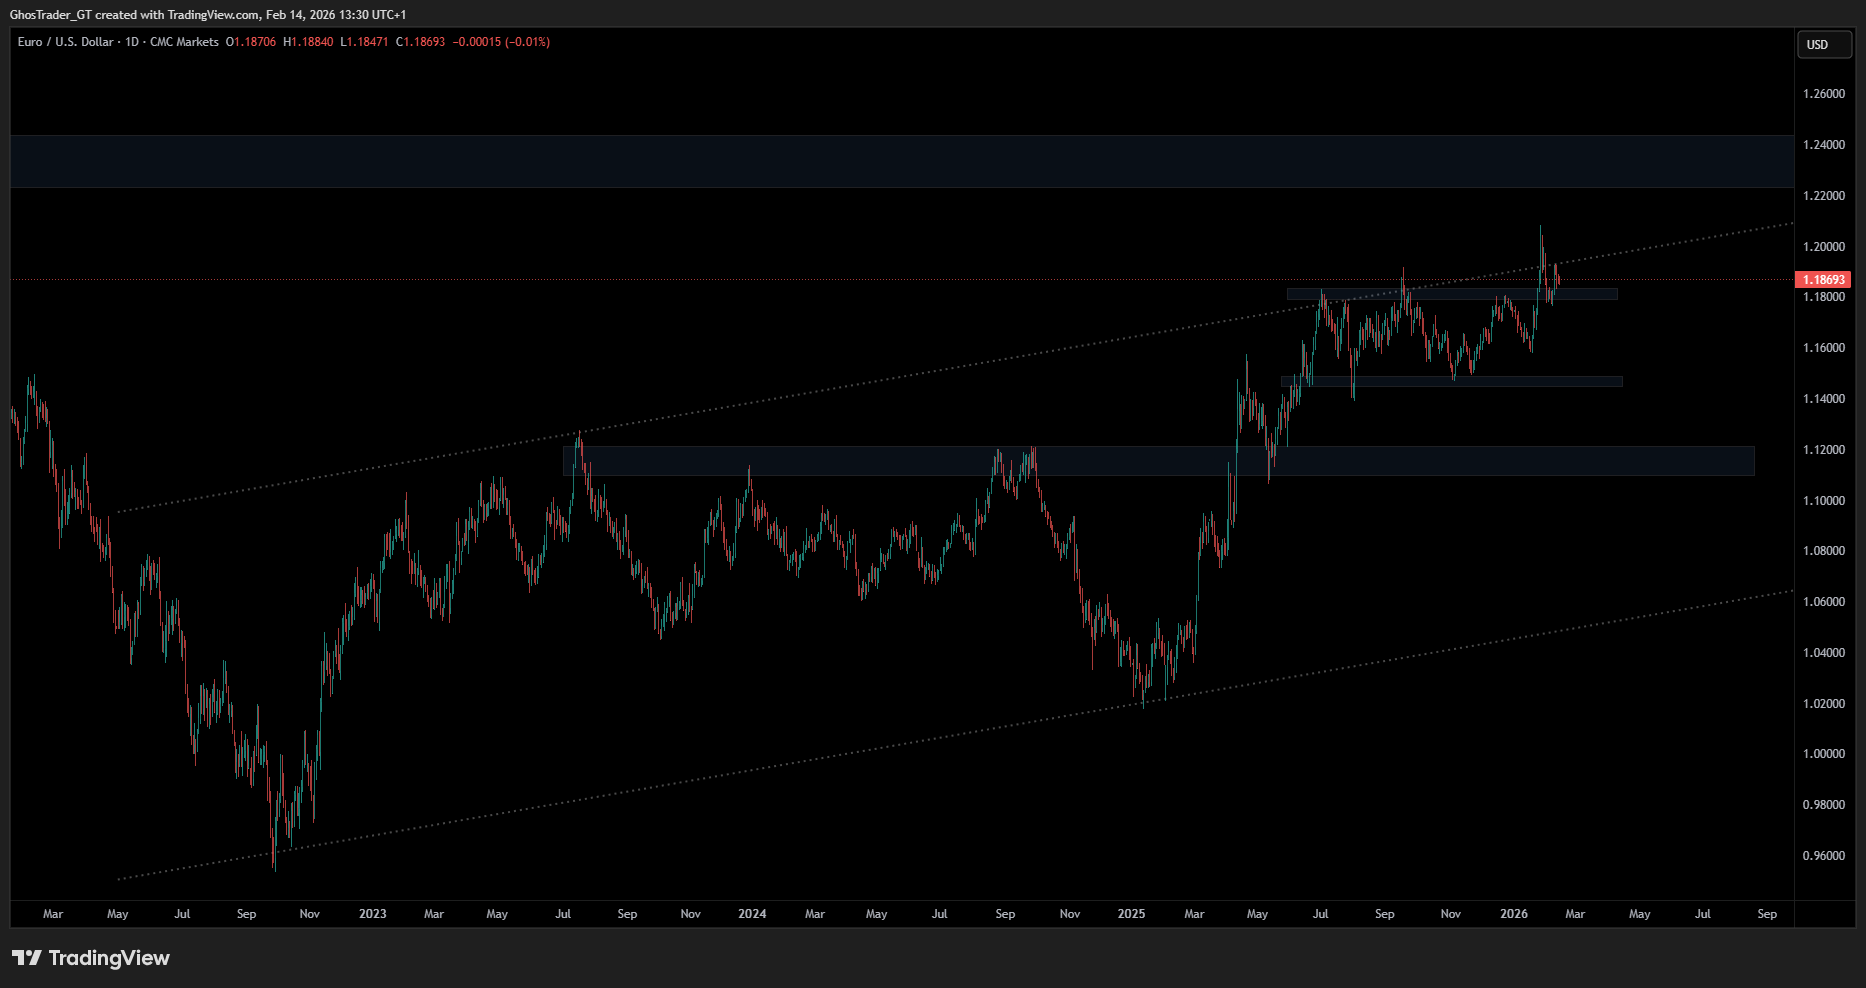The height and width of the screenshot is (988, 1866).
Task: Click the GhosTrader_GT attribution caption
Action: coord(208,15)
